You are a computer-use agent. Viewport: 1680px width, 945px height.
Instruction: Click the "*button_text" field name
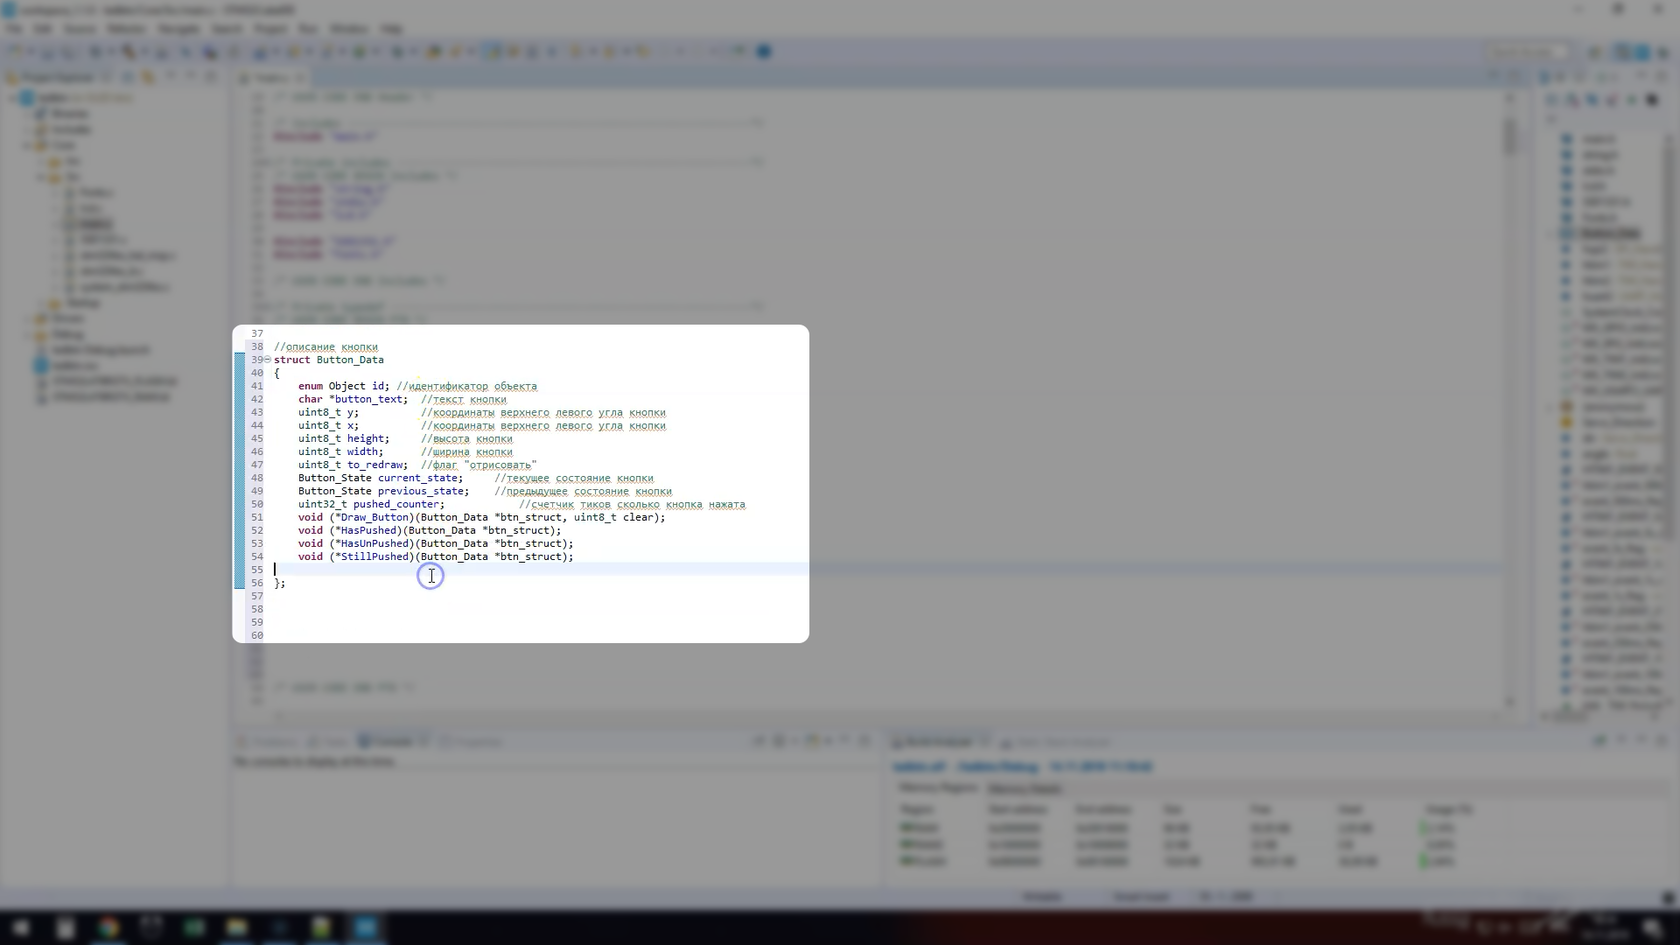point(365,399)
